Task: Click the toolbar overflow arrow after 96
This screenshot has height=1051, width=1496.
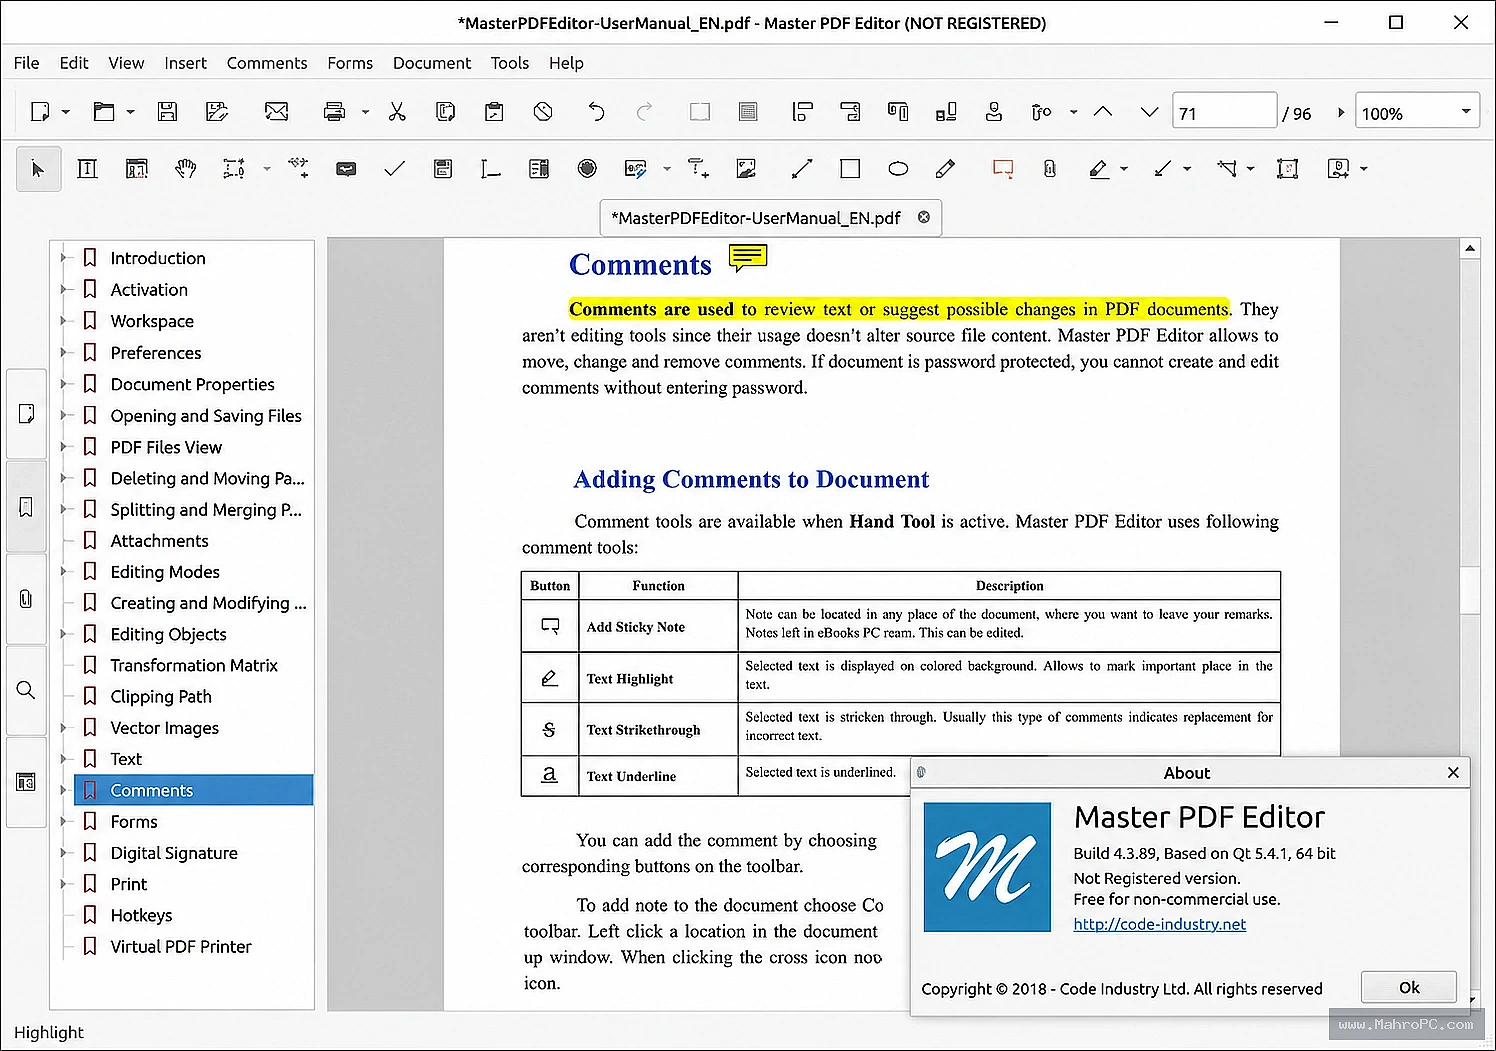Action: [x=1341, y=112]
